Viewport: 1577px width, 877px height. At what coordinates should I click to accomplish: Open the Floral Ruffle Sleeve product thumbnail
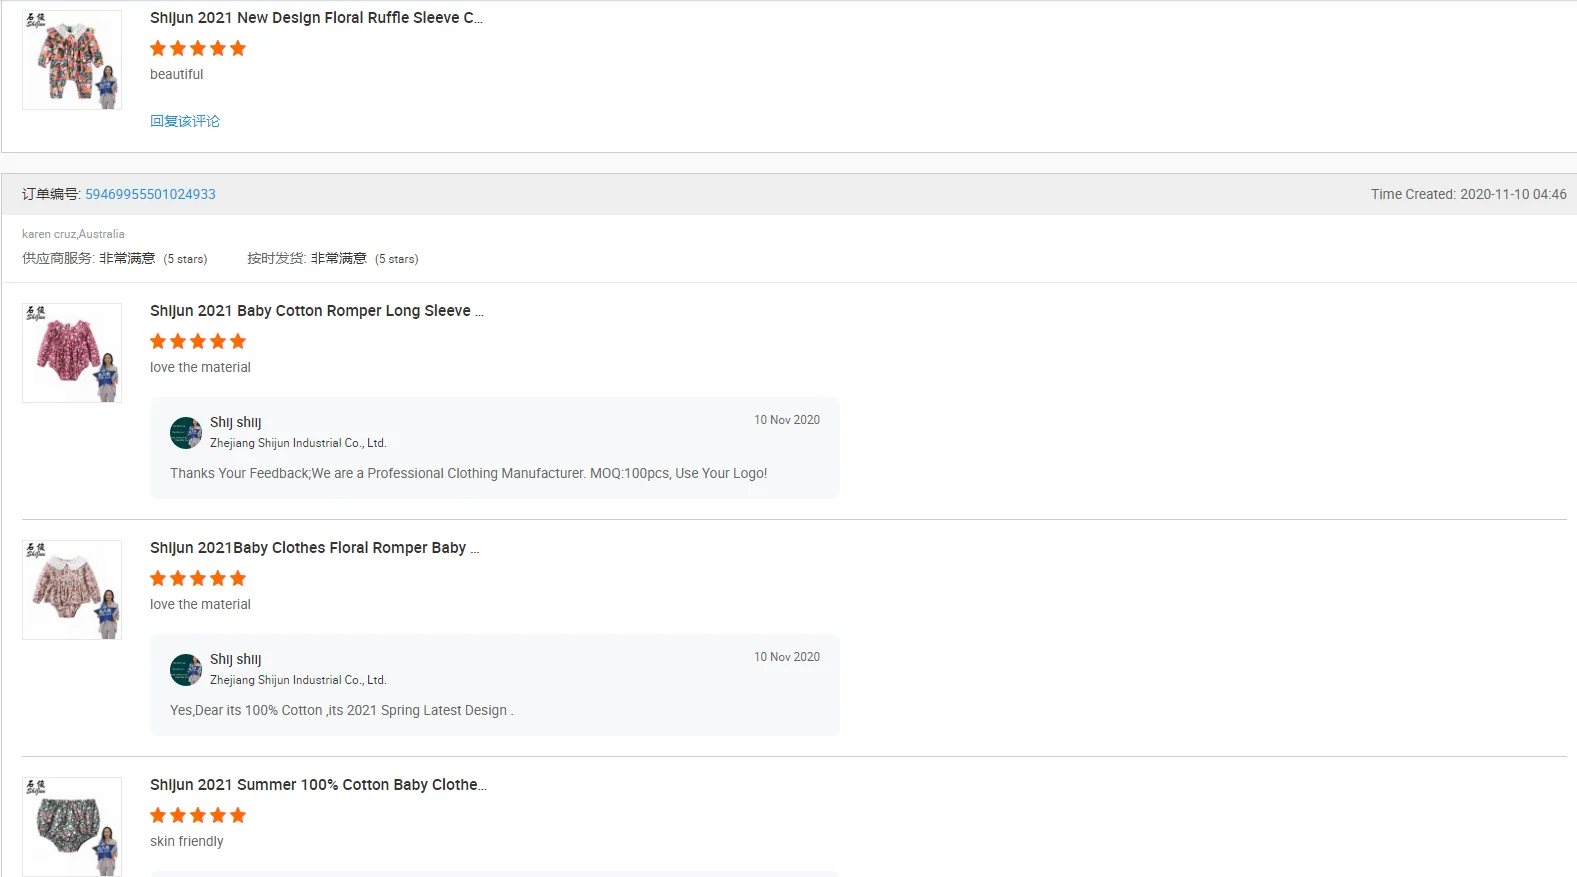pyautogui.click(x=72, y=60)
